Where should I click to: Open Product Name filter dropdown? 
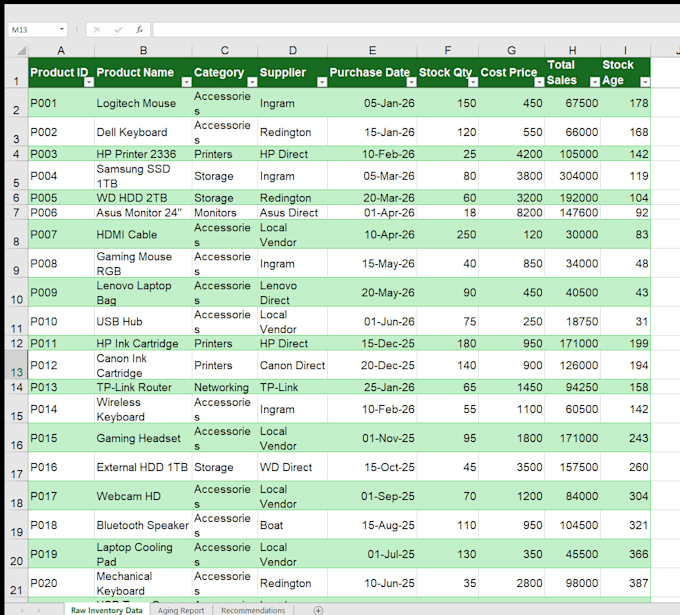coord(186,82)
